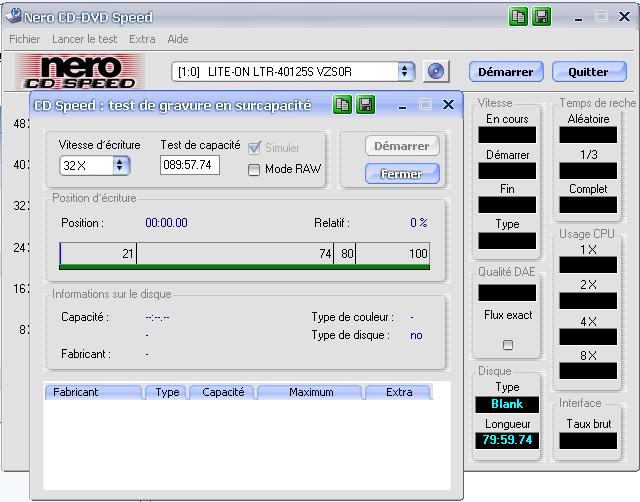
Task: Click the Relatif value 0 %
Action: tap(419, 223)
